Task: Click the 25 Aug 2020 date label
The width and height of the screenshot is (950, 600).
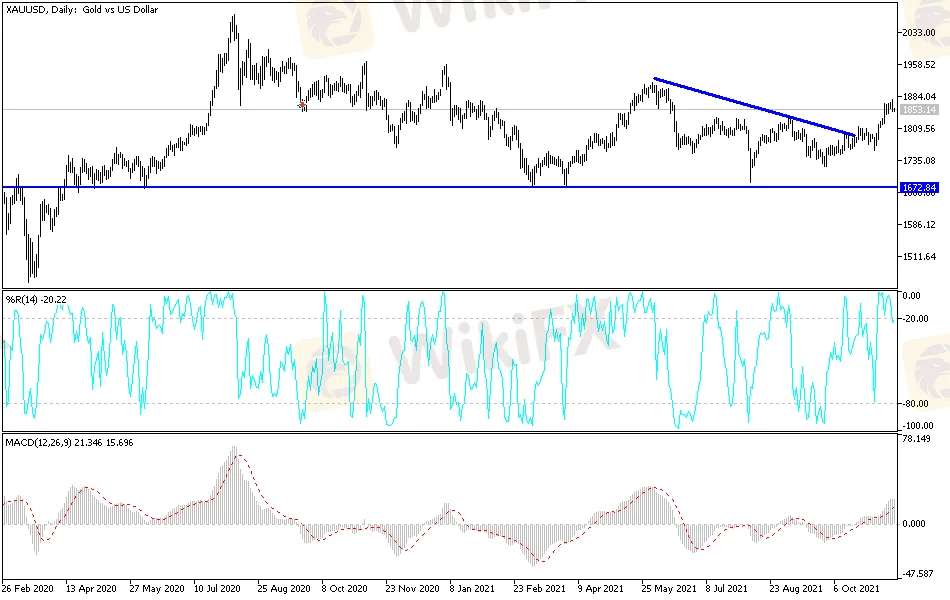Action: pyautogui.click(x=284, y=588)
